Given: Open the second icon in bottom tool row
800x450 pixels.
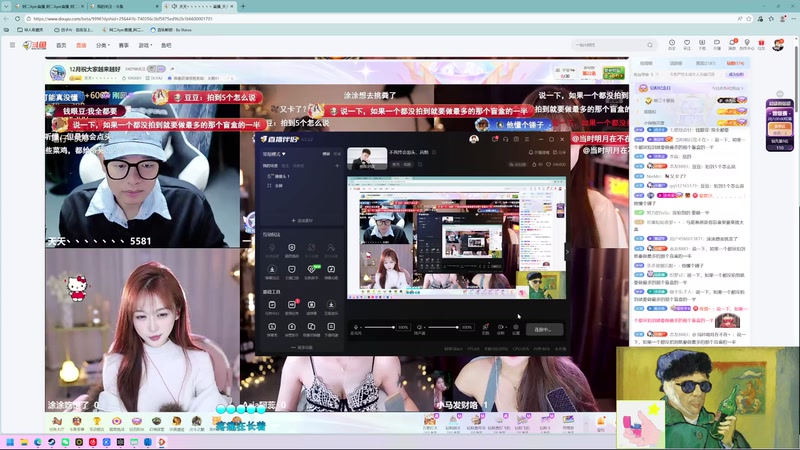Looking at the screenshot, I should coord(291,329).
